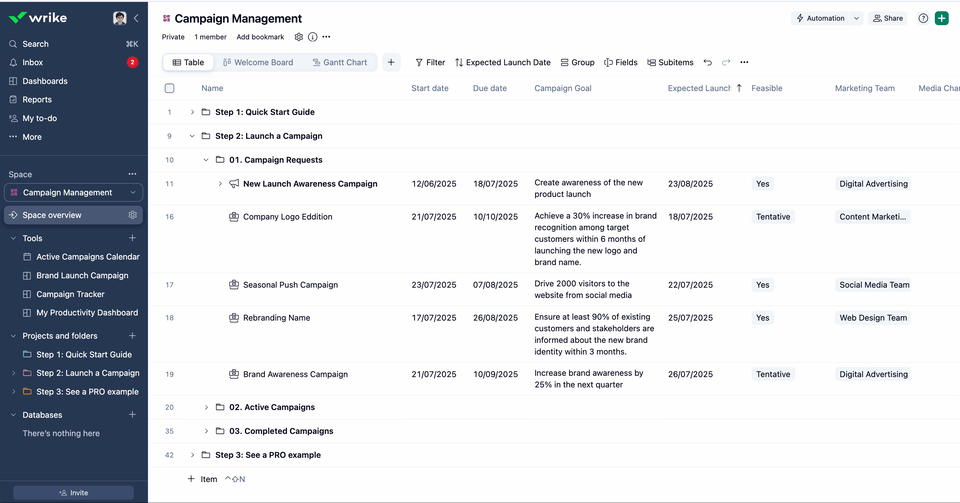The width and height of the screenshot is (960, 503).
Task: Tick the select-all checkbox in table header
Action: (169, 88)
